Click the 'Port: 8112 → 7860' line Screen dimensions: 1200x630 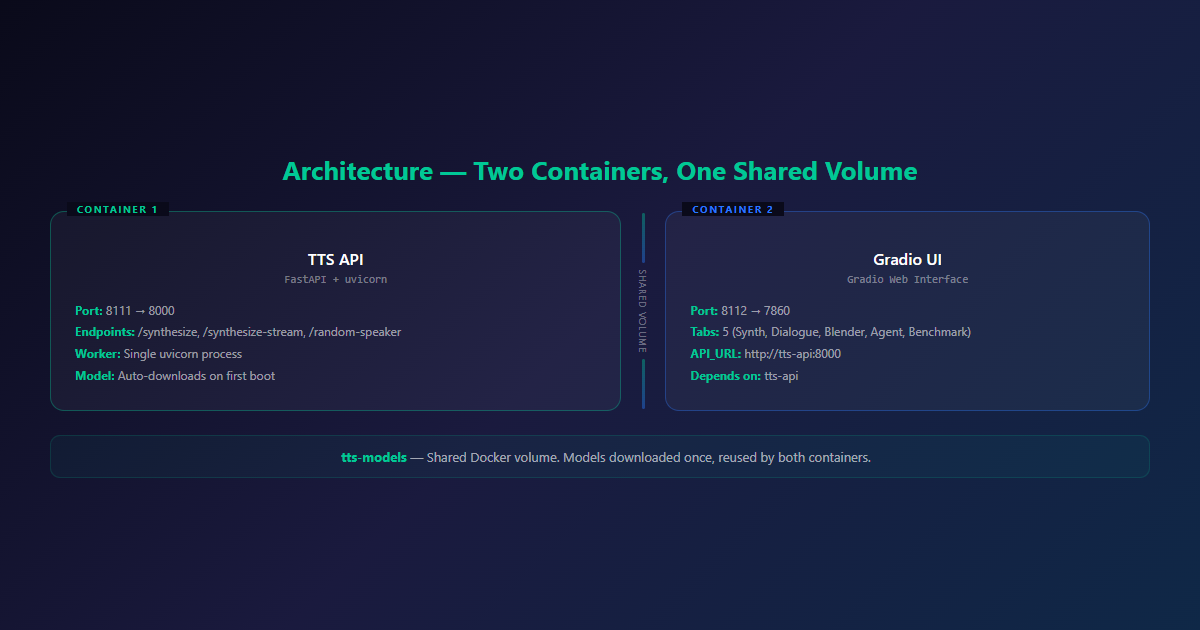740,311
